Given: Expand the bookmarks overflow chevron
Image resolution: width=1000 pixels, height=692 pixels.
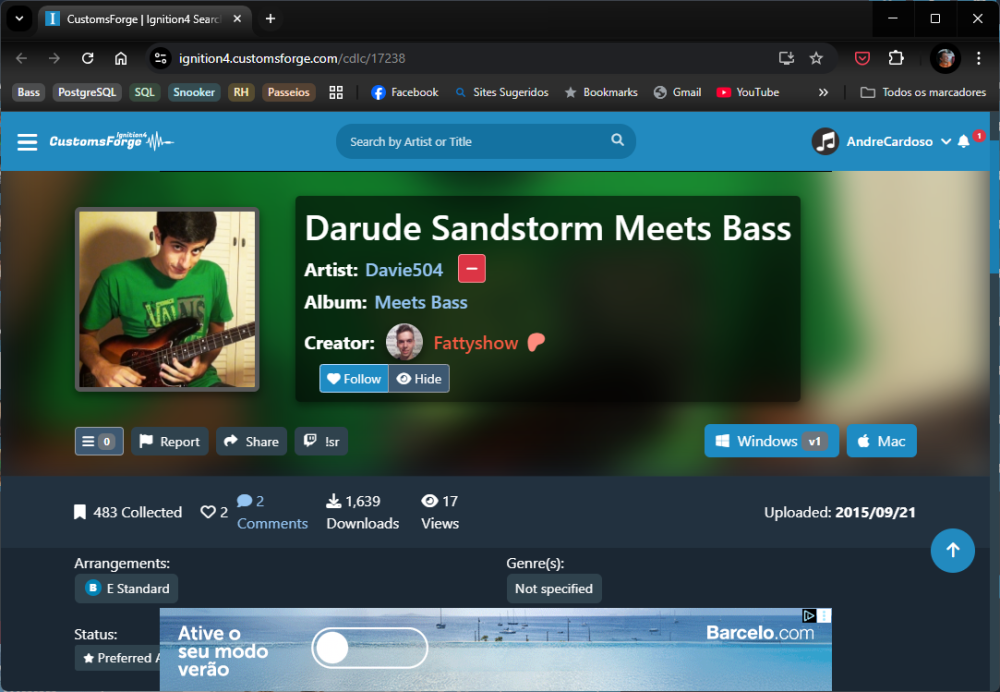Looking at the screenshot, I should [823, 92].
